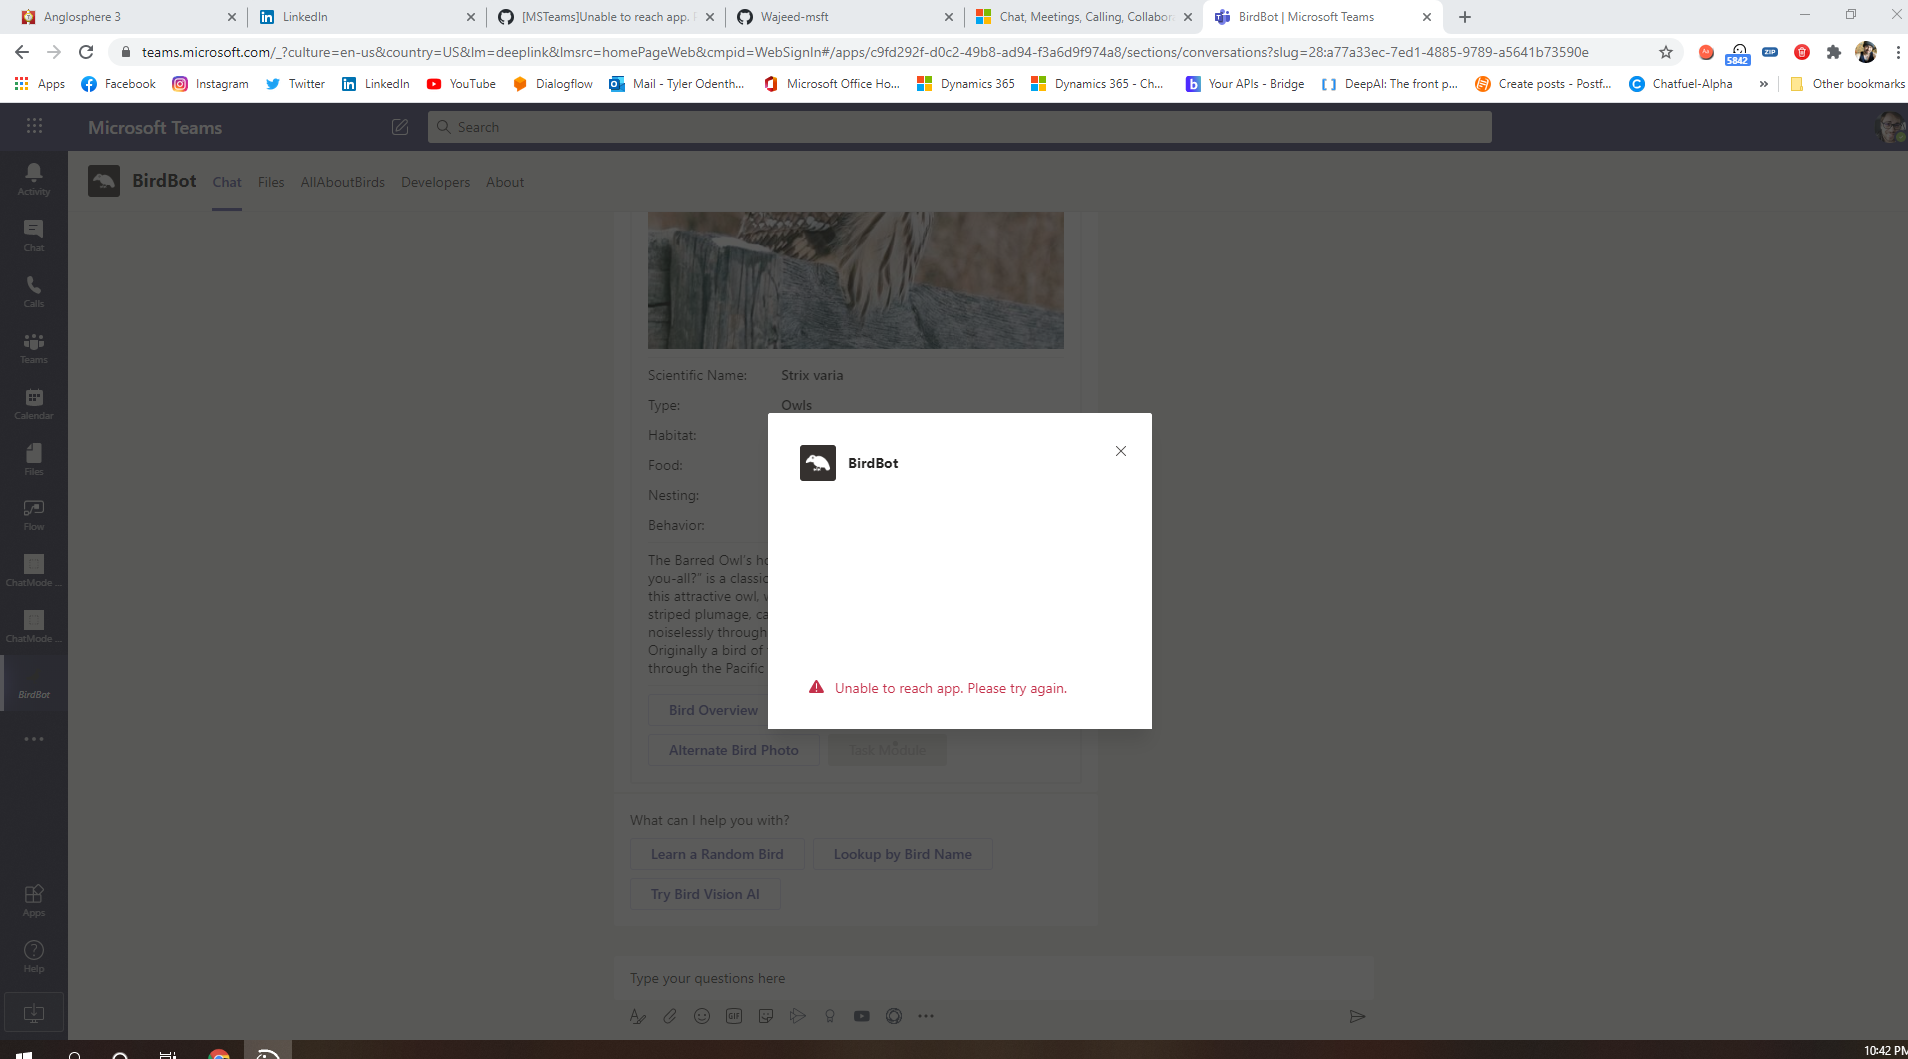The image size is (1908, 1059).
Task: Open Windows Start menu
Action: [24, 1053]
